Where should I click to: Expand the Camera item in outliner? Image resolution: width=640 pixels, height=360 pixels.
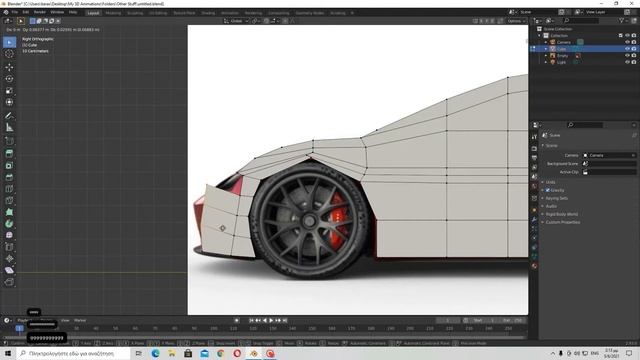coord(546,42)
